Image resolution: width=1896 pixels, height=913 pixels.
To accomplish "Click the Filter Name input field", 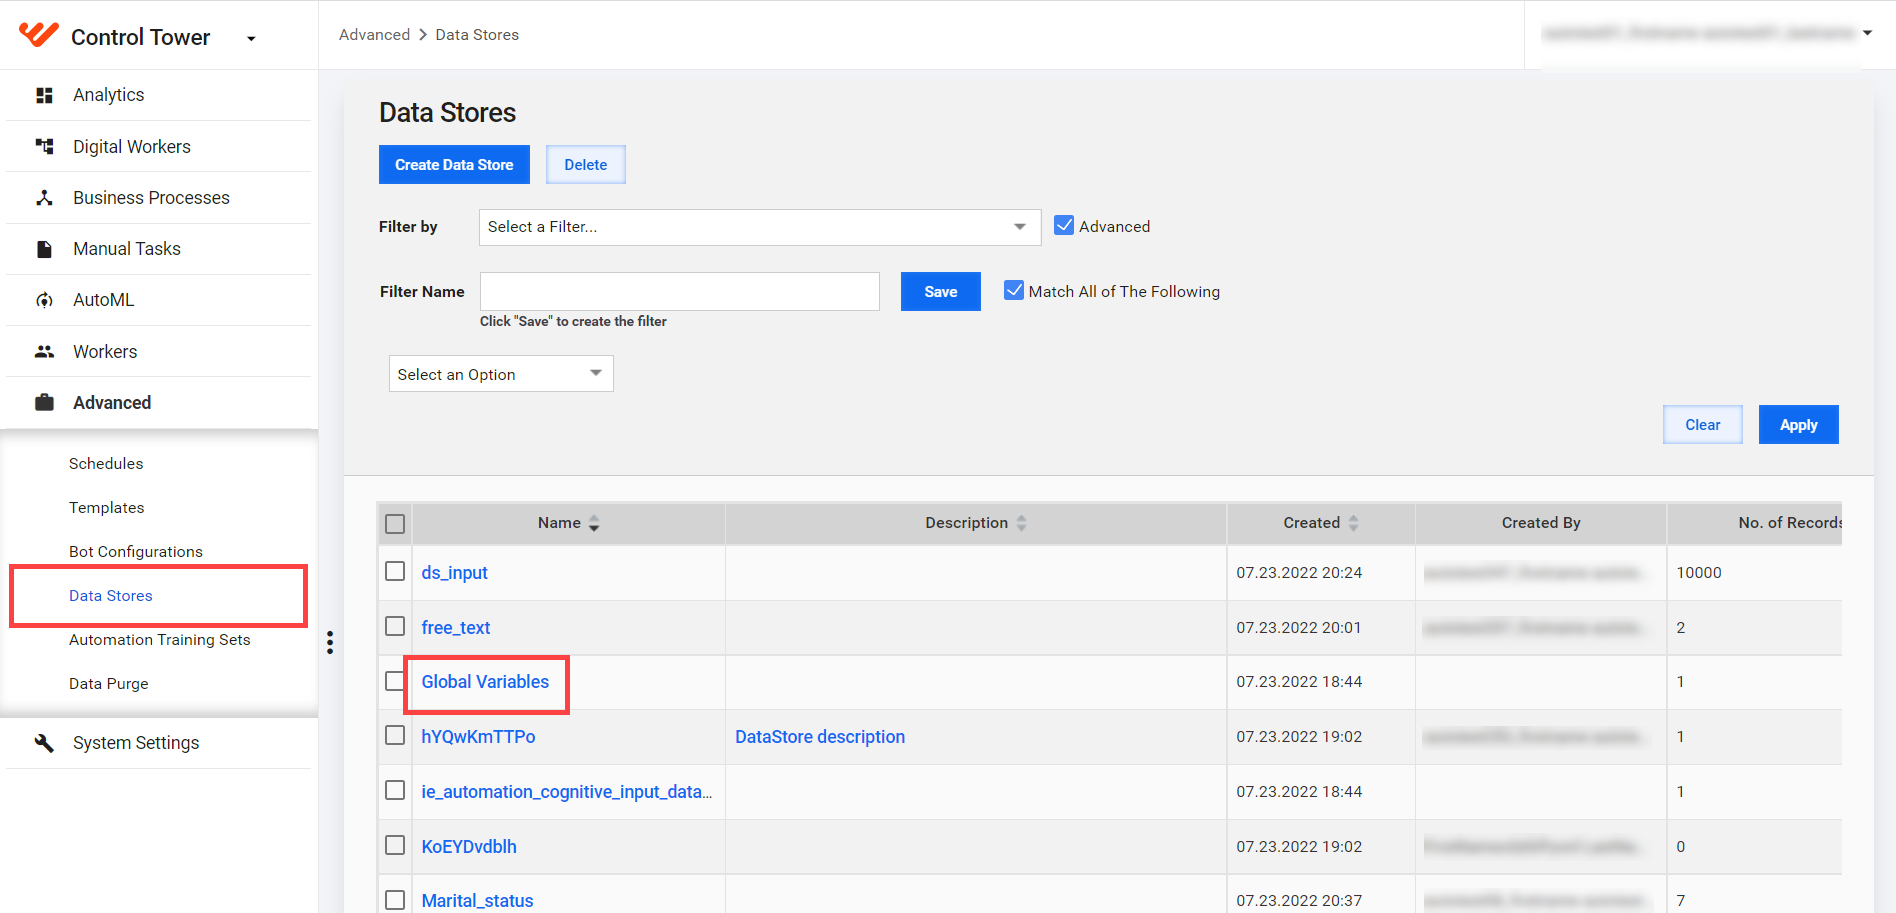I will 680,291.
